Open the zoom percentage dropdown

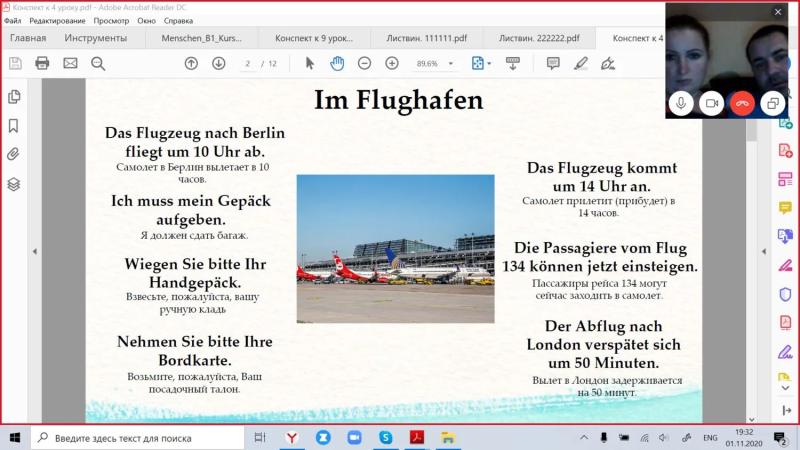[x=451, y=64]
